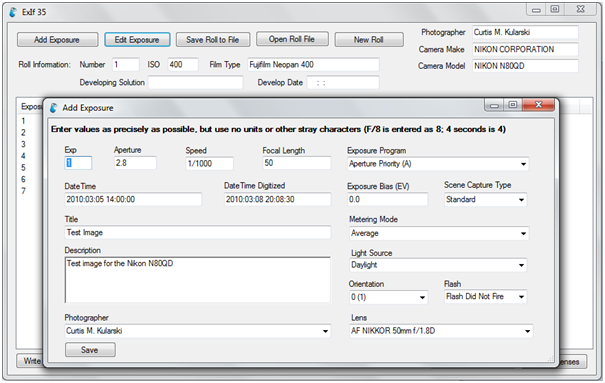Start a New Roll
605x383 pixels.
[x=369, y=40]
